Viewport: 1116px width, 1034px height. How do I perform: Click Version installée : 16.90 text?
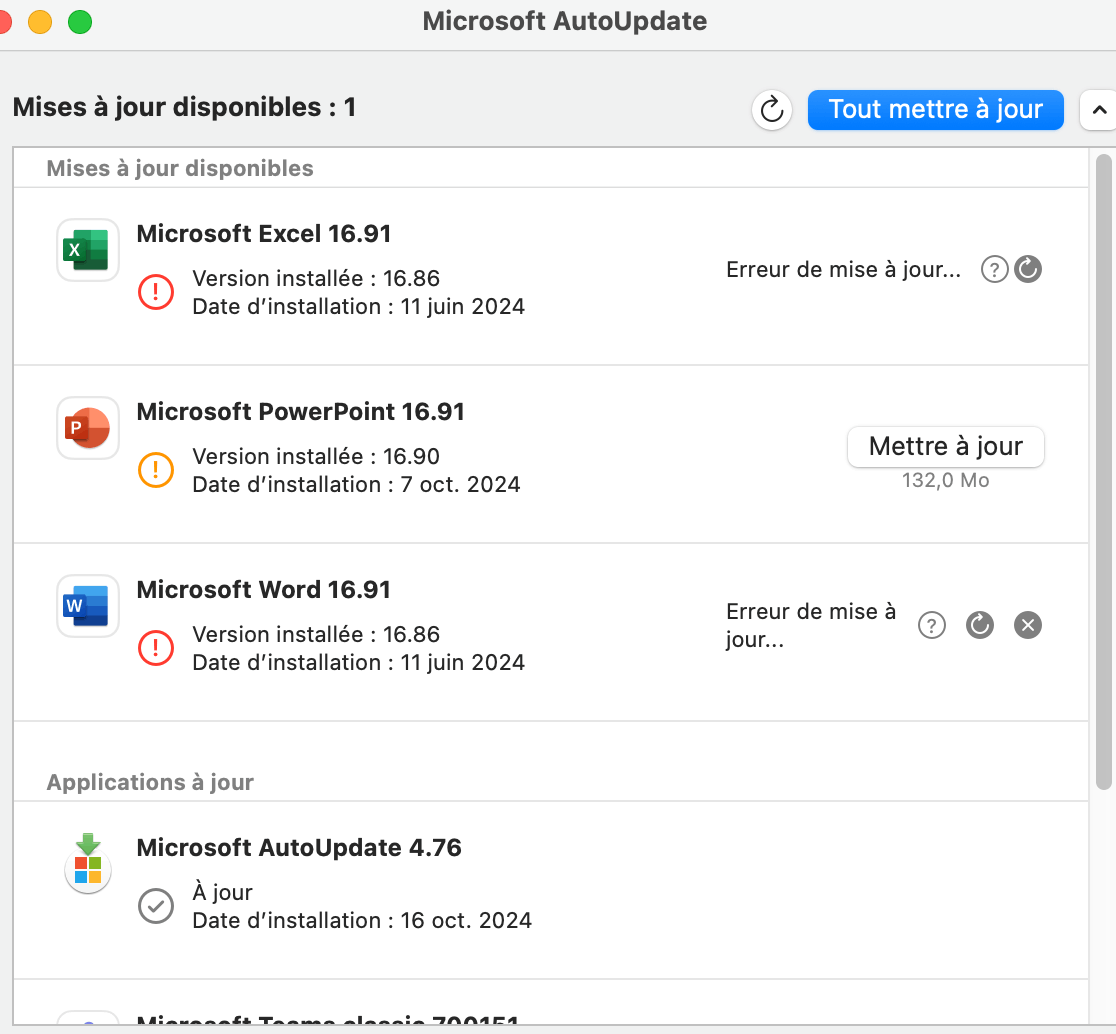[x=316, y=456]
